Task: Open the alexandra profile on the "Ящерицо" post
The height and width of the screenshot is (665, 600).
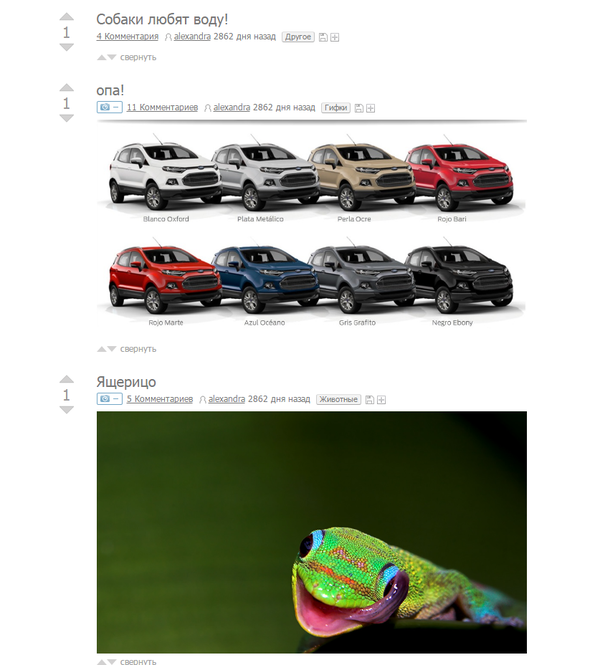Action: [x=226, y=399]
